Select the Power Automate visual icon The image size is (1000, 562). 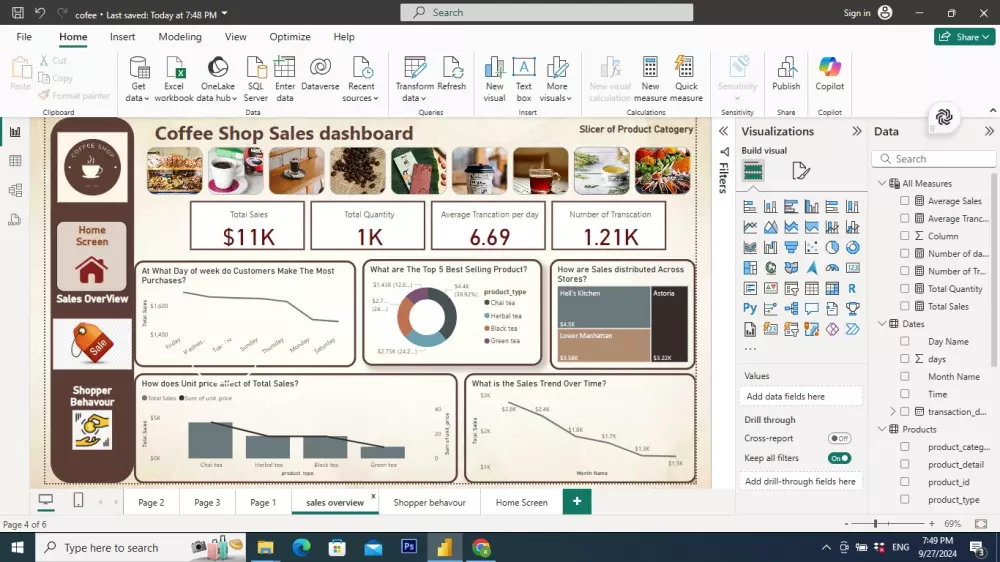pos(853,329)
